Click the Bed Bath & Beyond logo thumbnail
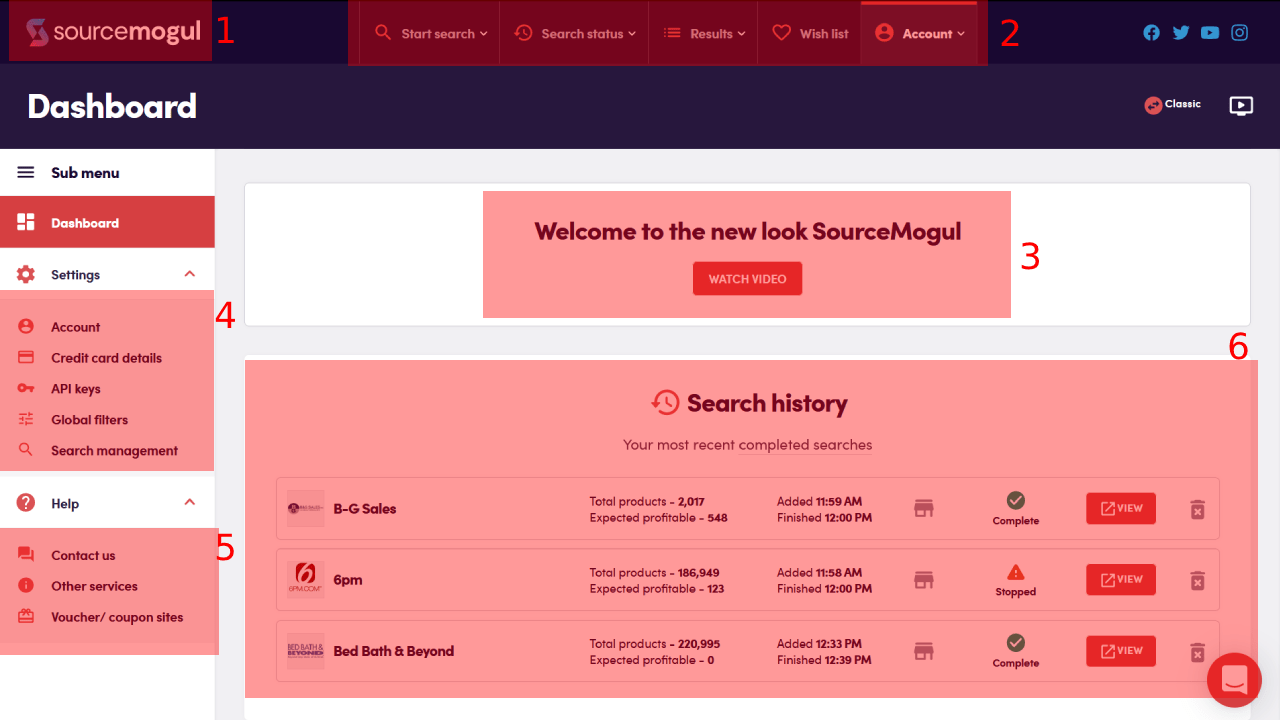Viewport: 1280px width, 720px height. click(305, 651)
